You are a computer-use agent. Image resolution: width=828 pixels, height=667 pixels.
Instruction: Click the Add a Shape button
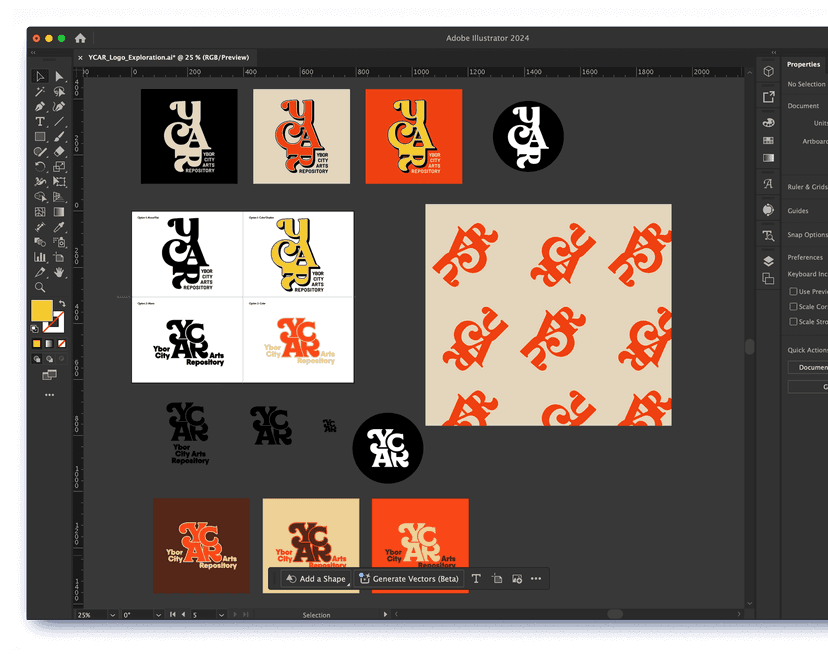316,579
